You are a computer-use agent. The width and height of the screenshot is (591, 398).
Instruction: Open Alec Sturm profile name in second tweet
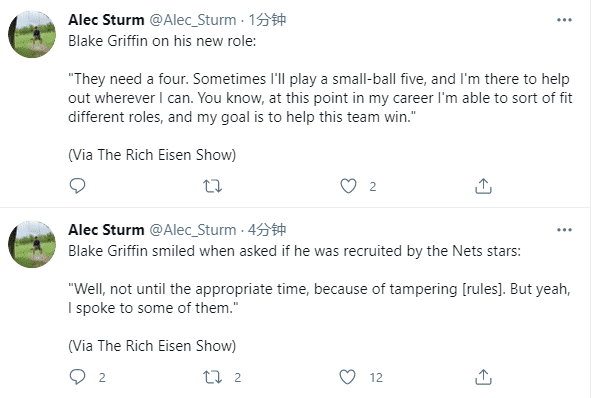tap(106, 230)
